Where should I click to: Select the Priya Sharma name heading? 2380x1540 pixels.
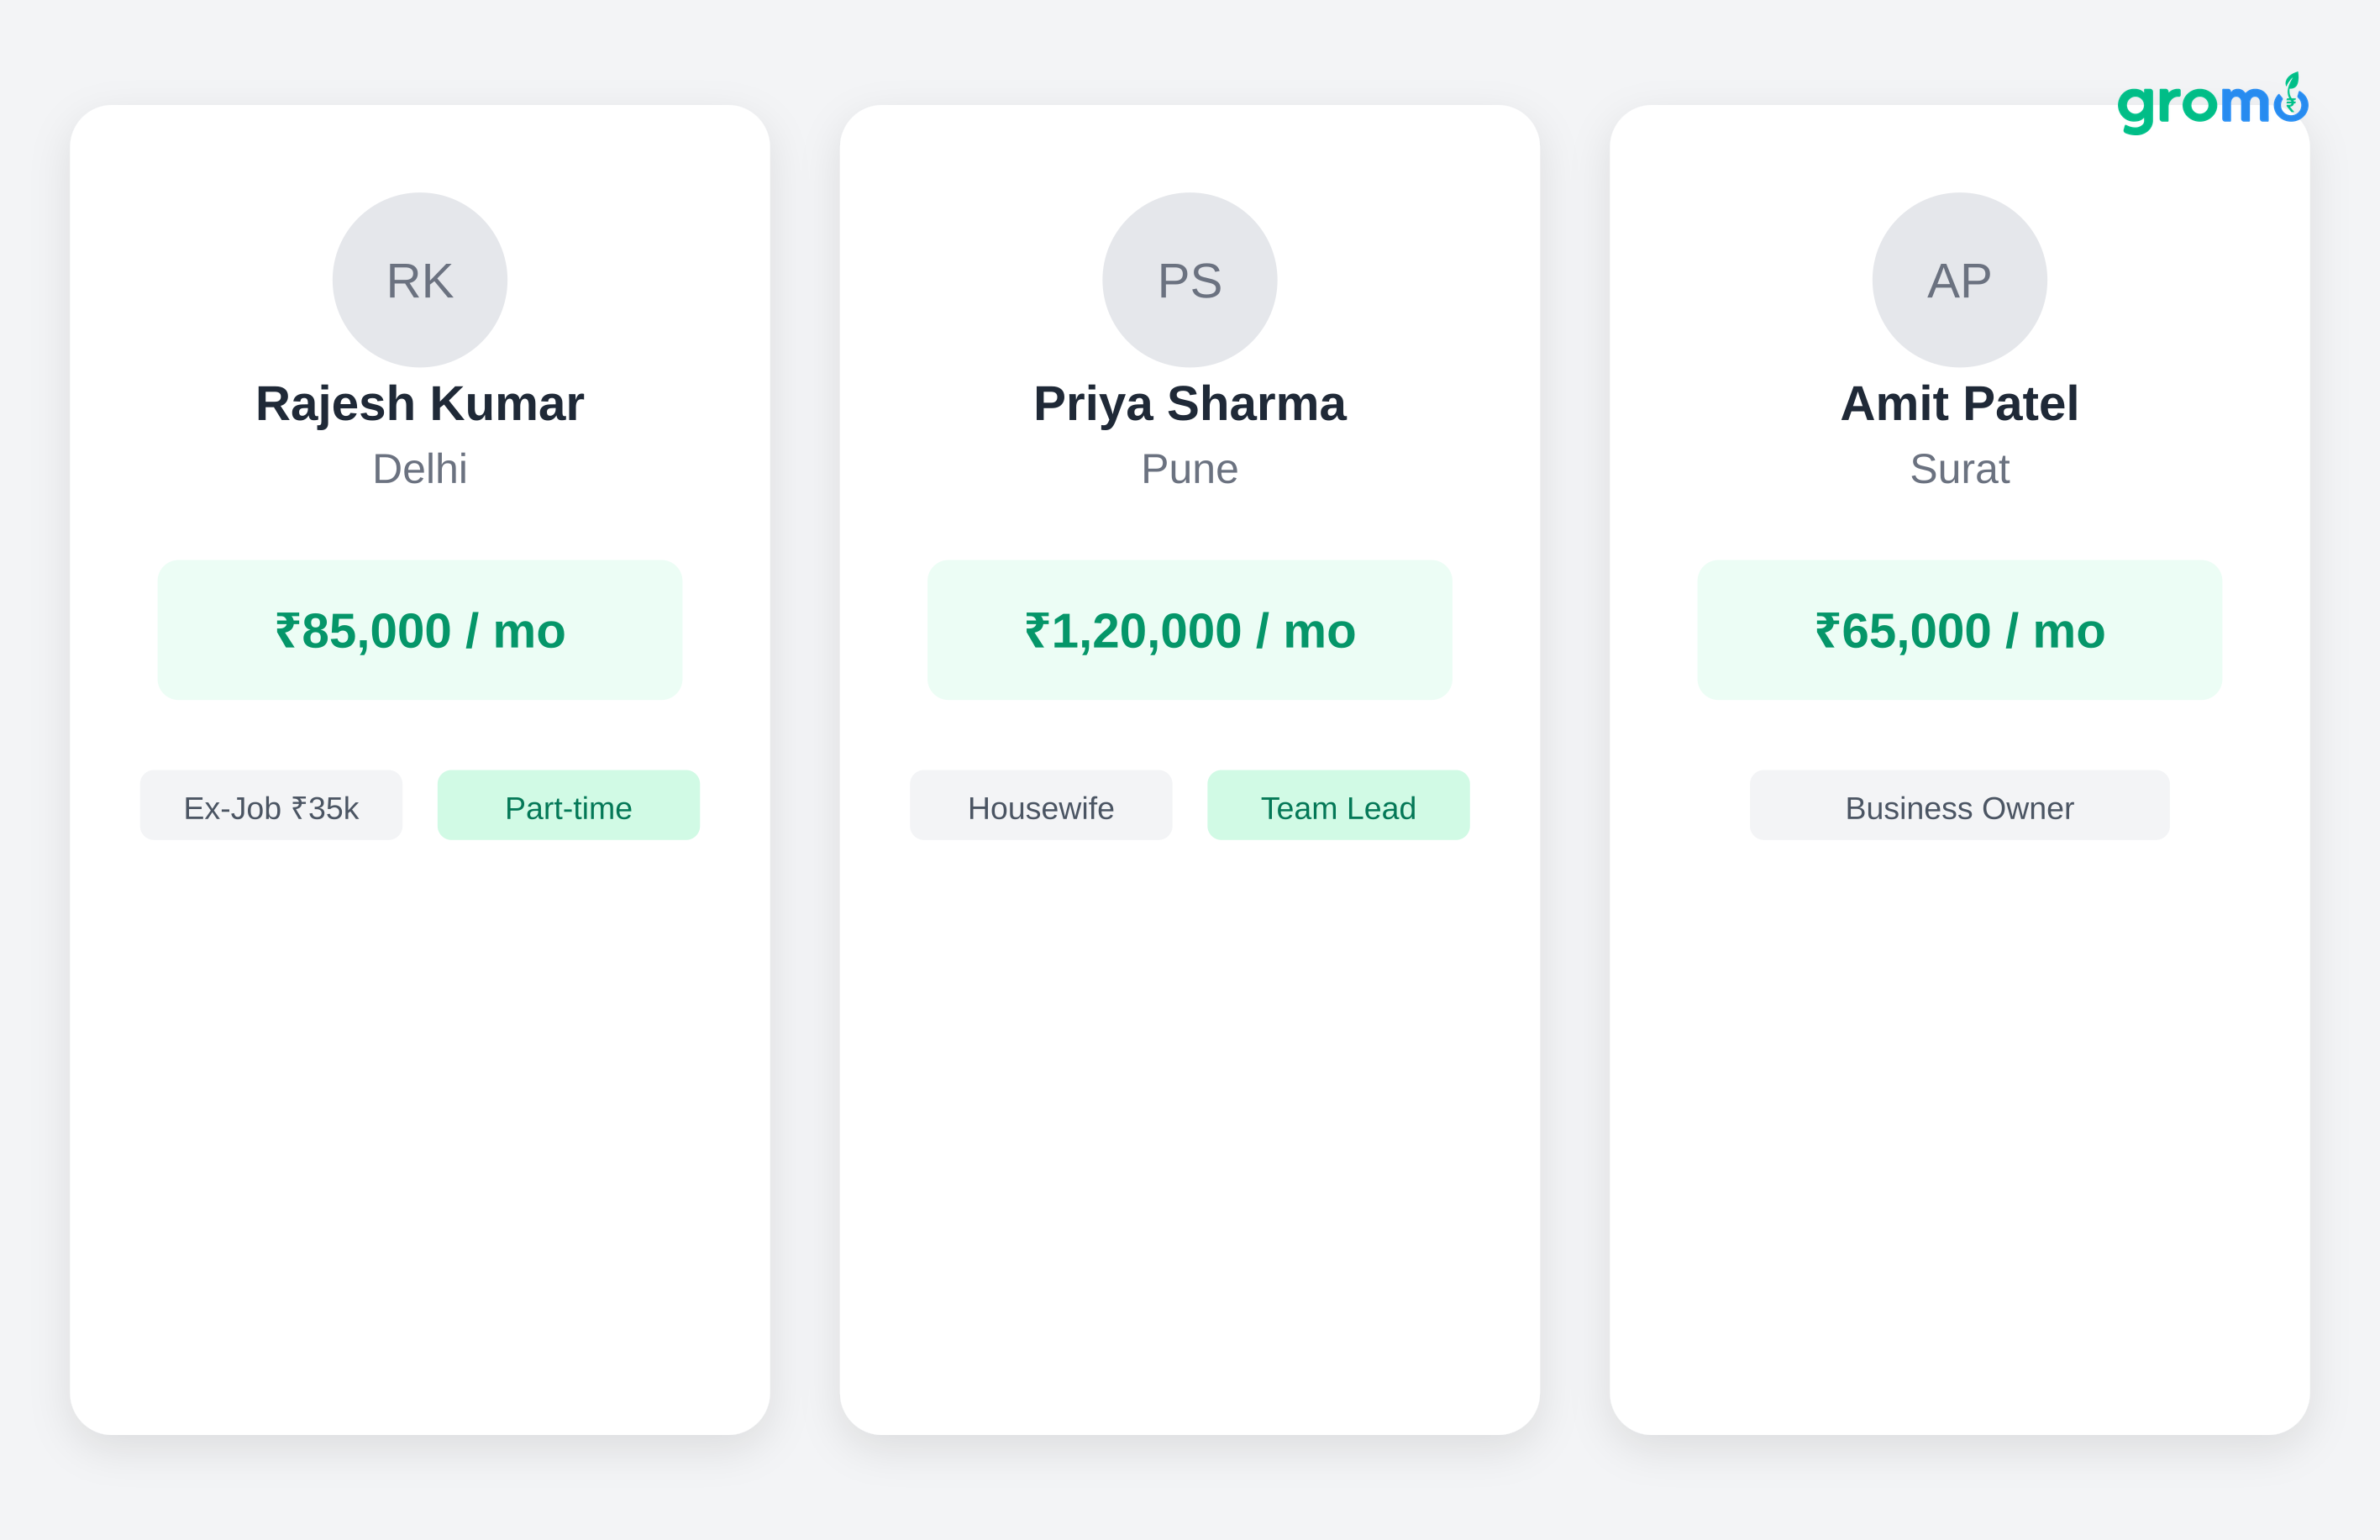point(1189,404)
